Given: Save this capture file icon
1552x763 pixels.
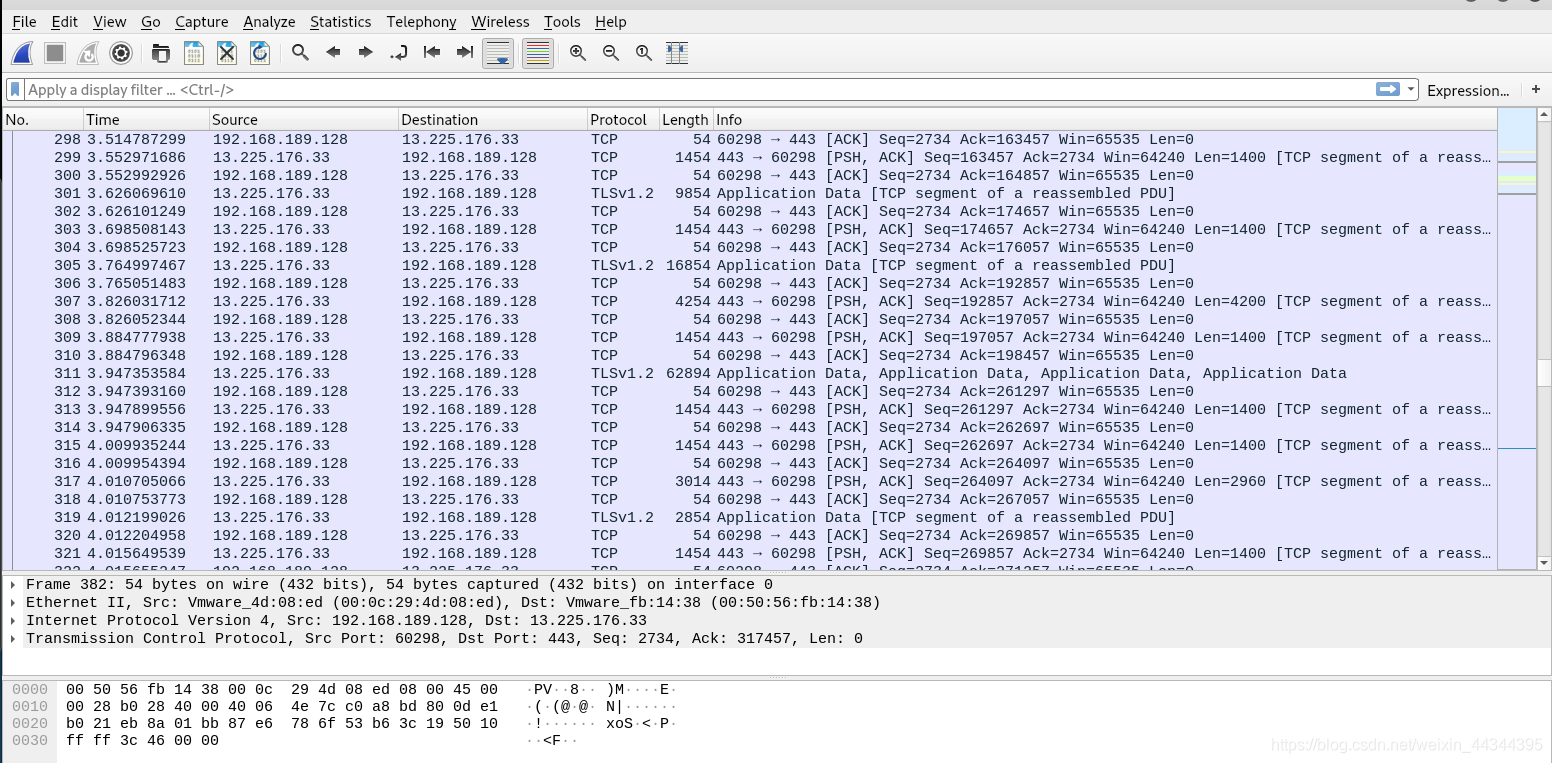Looking at the screenshot, I should [x=194, y=53].
